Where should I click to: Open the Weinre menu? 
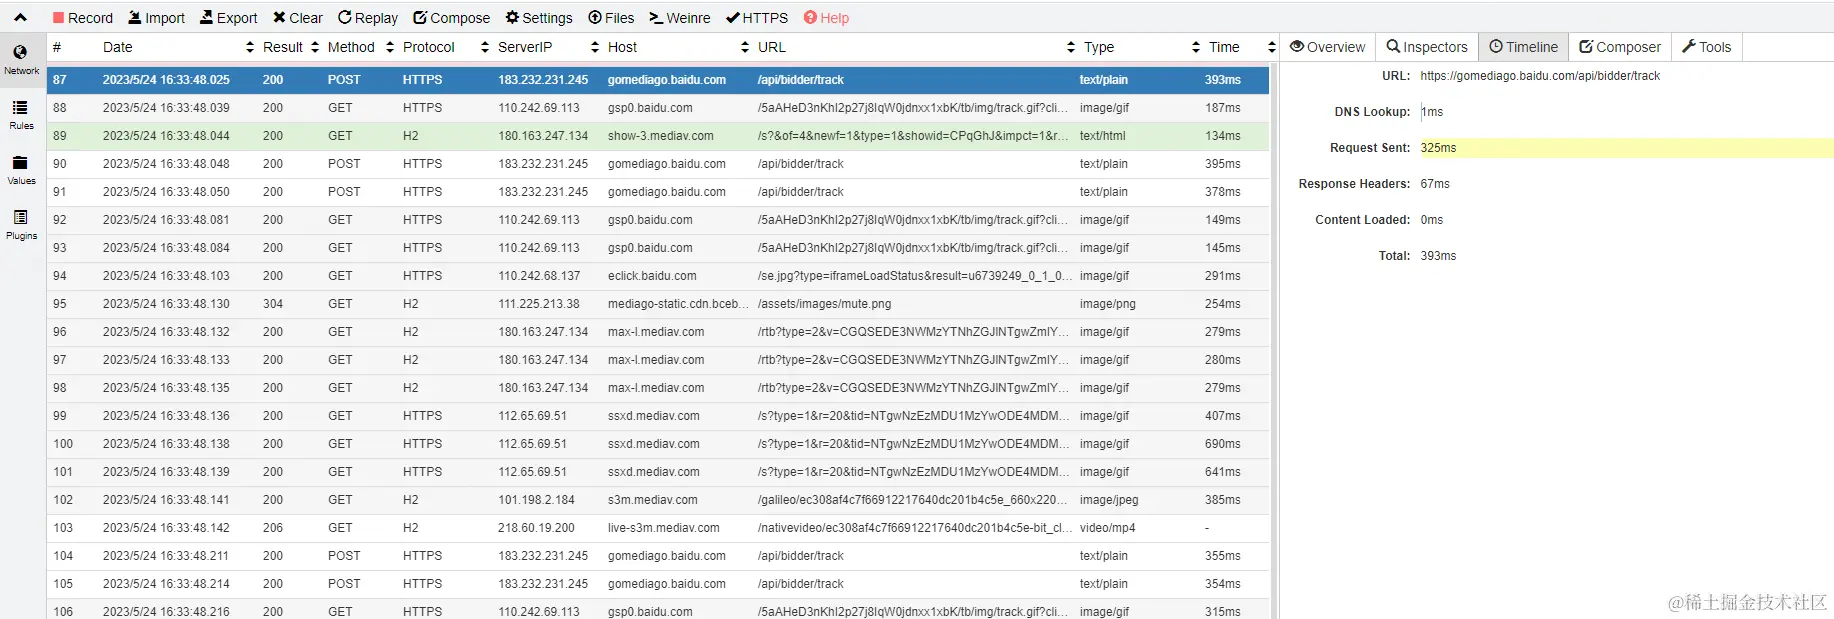[680, 18]
